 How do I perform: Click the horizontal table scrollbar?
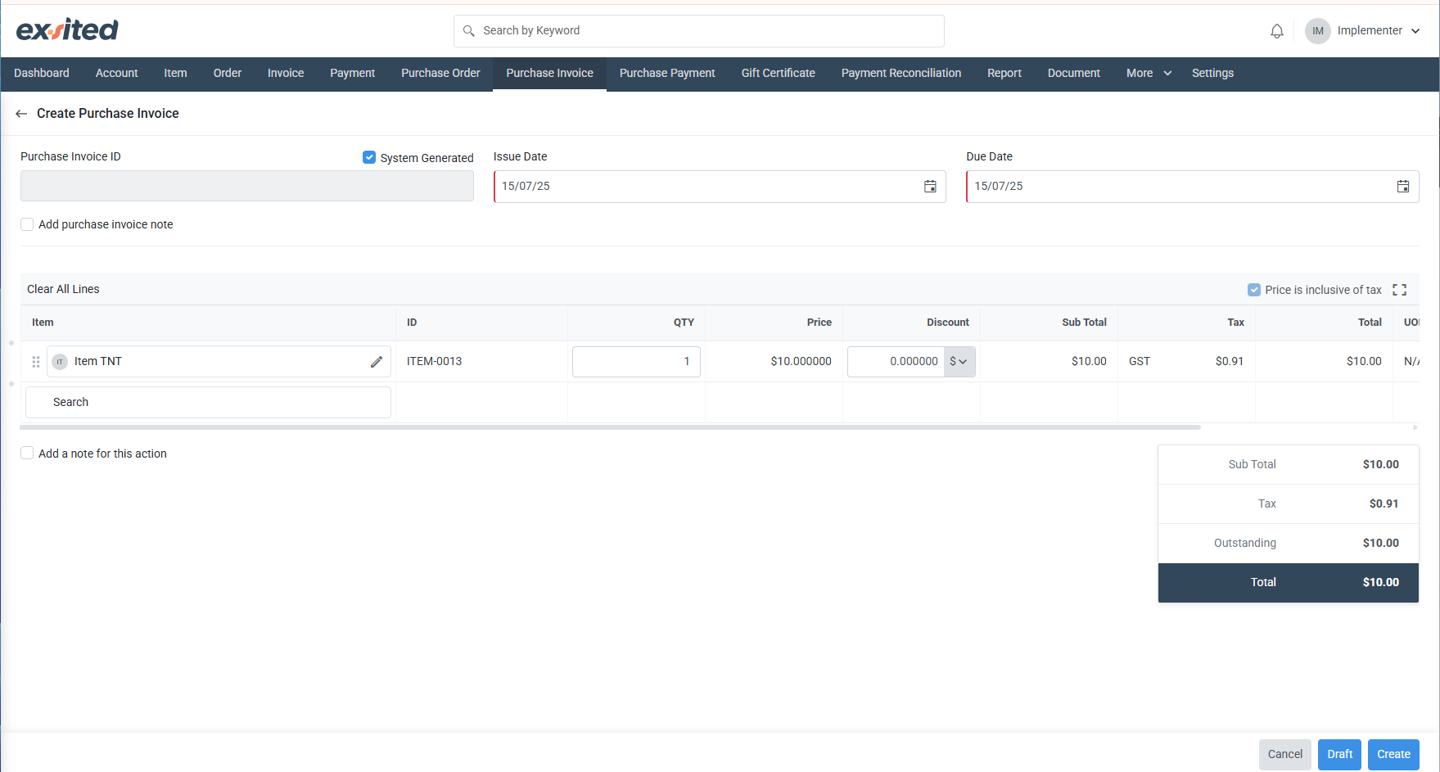610,427
